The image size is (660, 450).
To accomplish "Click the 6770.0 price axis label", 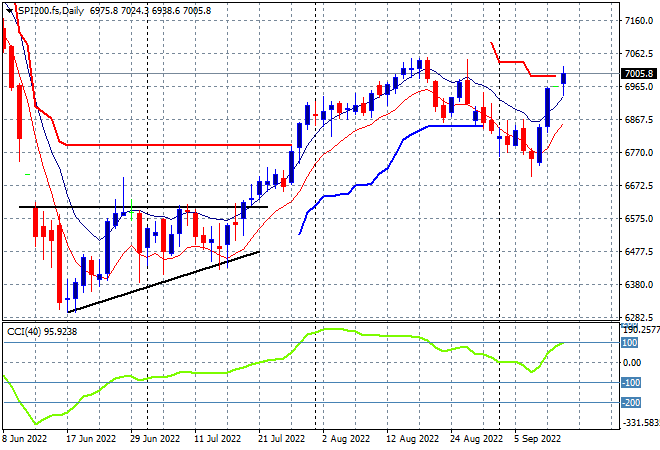I will tap(639, 152).
